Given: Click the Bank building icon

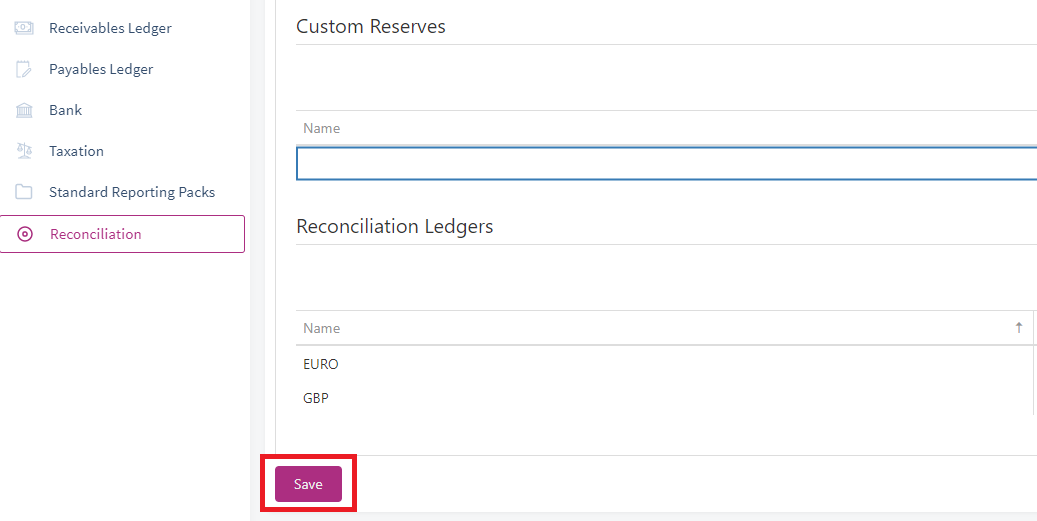Looking at the screenshot, I should 24,110.
